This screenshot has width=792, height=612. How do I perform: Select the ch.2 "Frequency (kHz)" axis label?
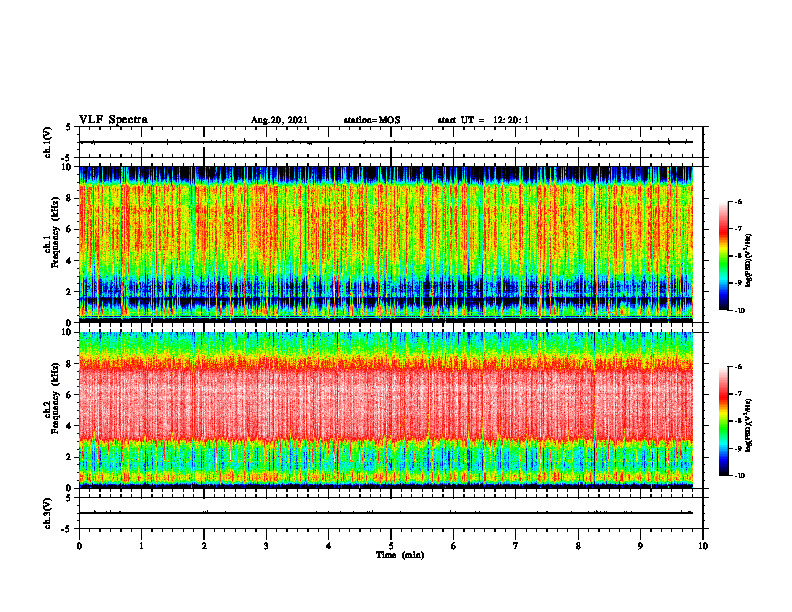coord(54,398)
